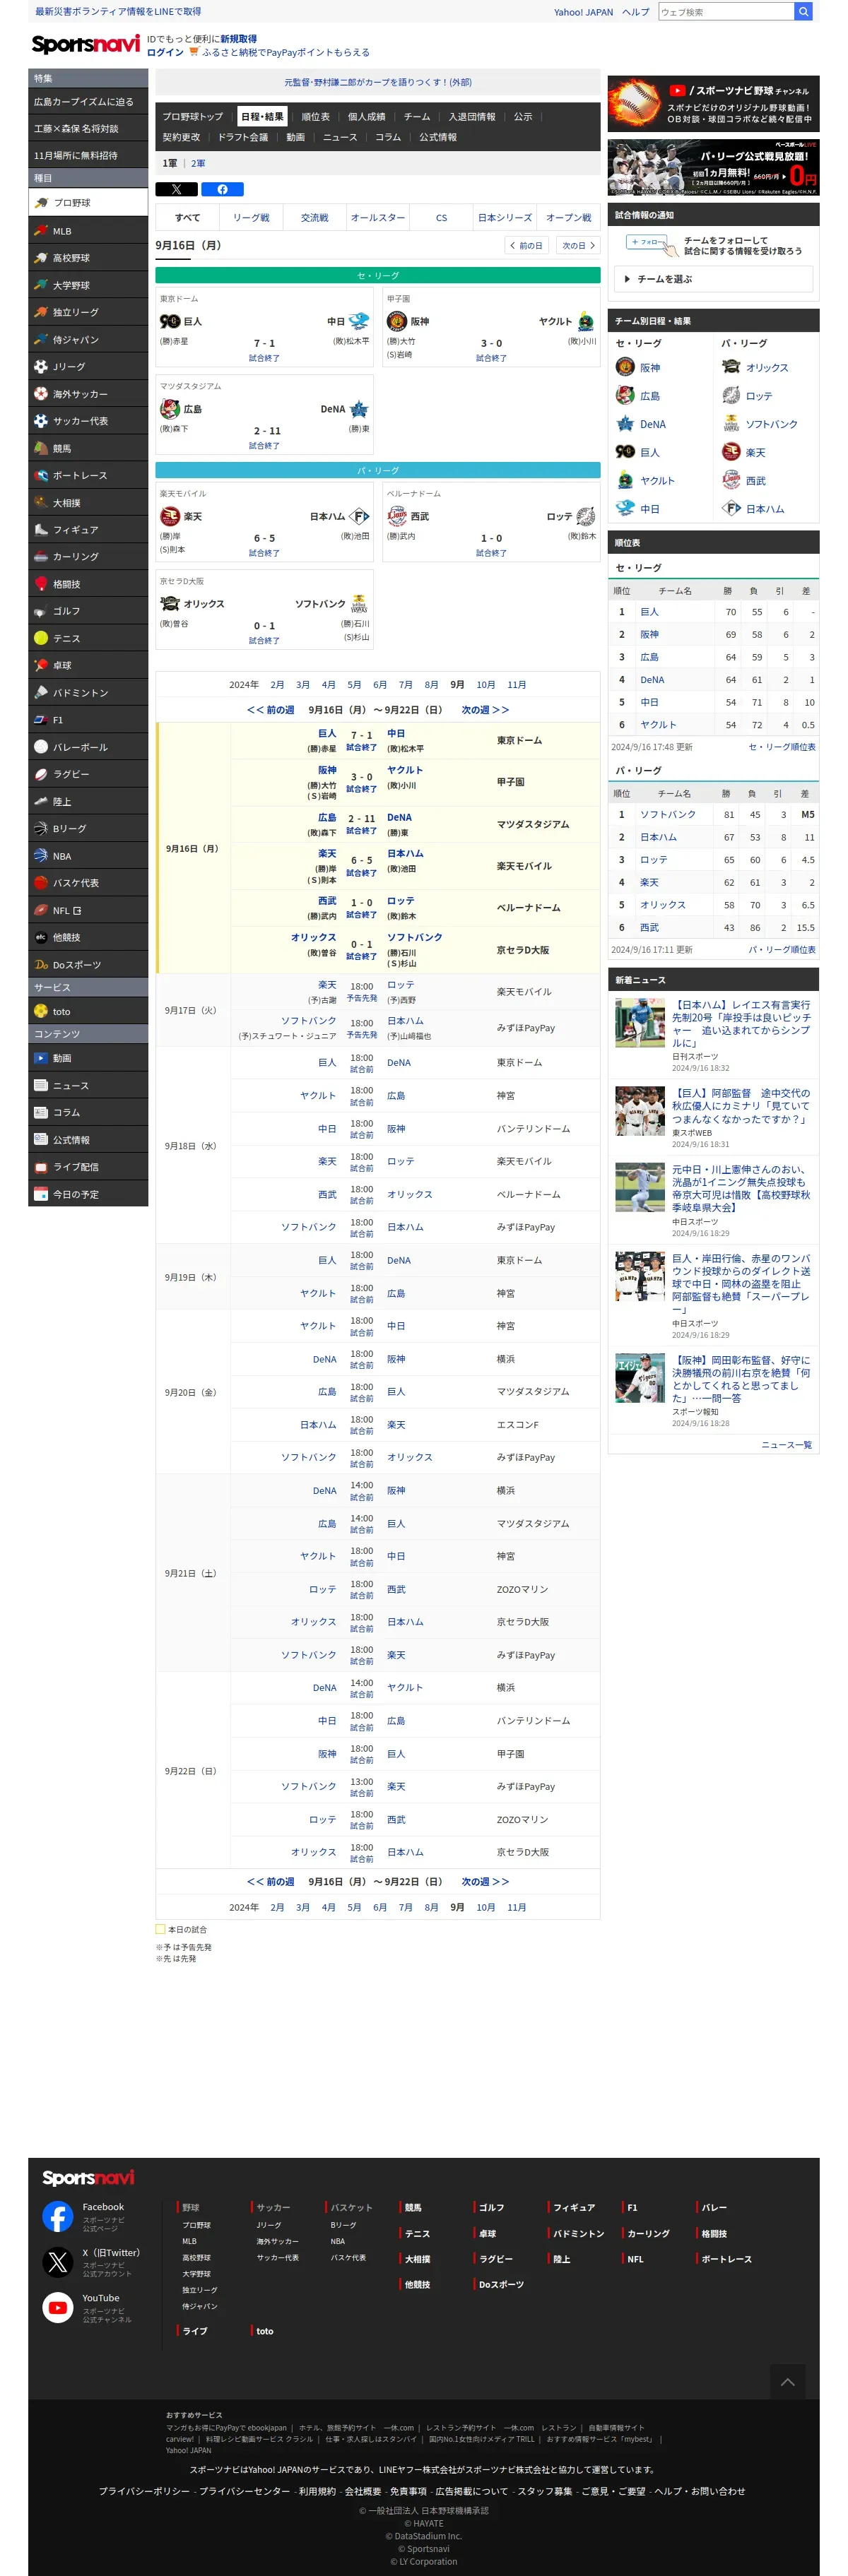
Task: Open 個人成績 menu item
Action: (366, 117)
